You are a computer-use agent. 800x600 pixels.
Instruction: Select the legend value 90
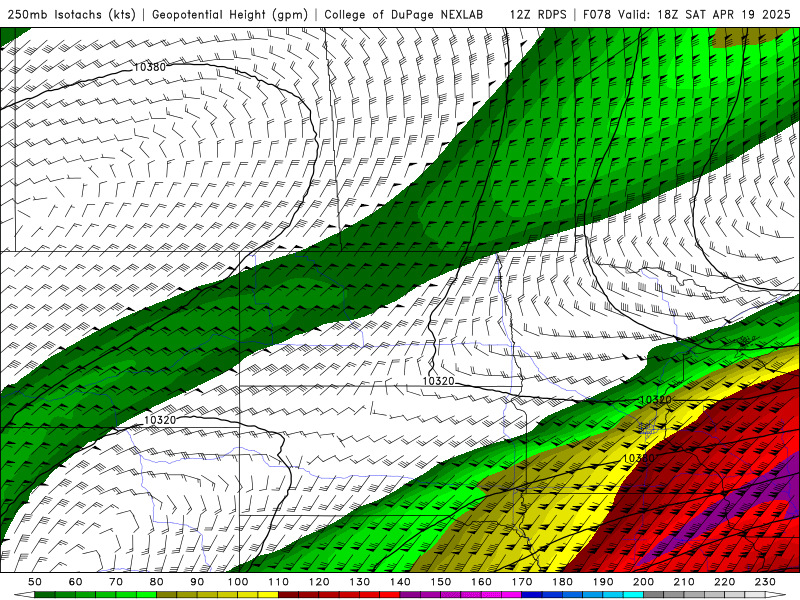(x=197, y=582)
